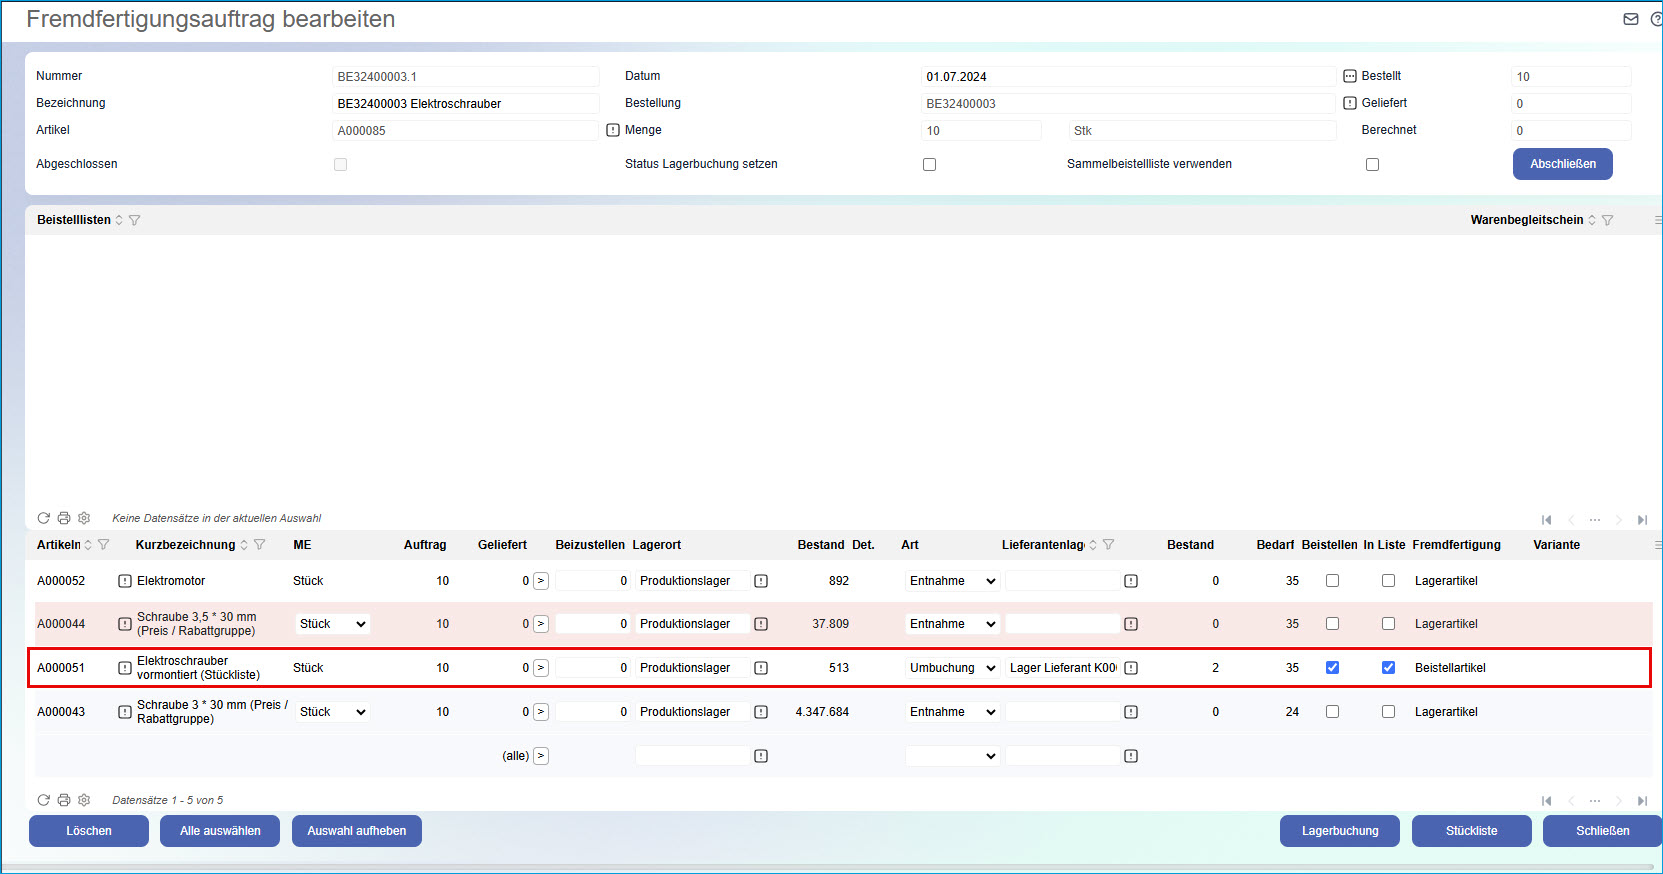
Task: Refresh the article grid at bottom
Action: click(43, 800)
